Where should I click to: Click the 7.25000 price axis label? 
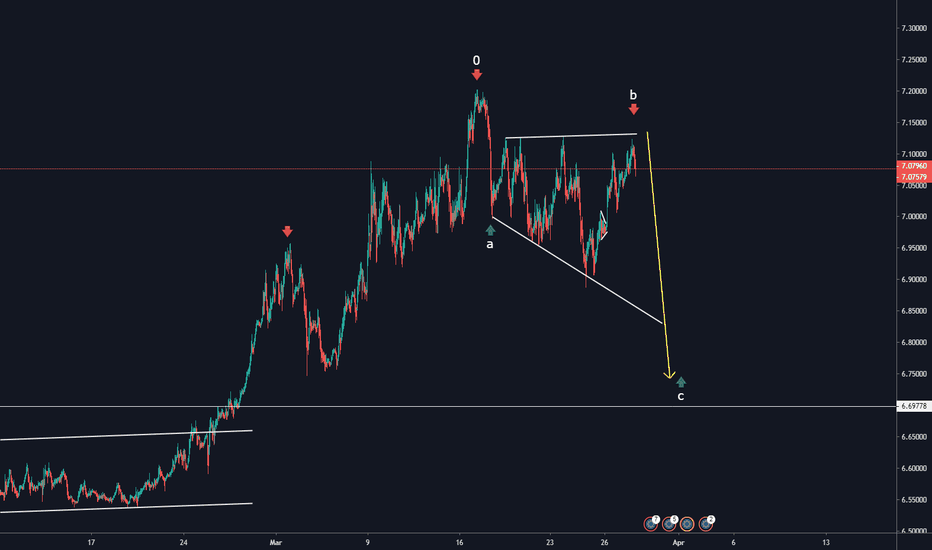coord(914,60)
